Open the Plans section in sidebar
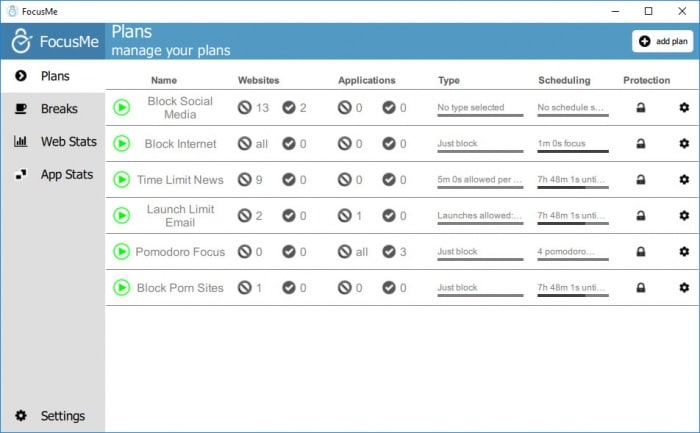This screenshot has height=433, width=700. coord(53,76)
